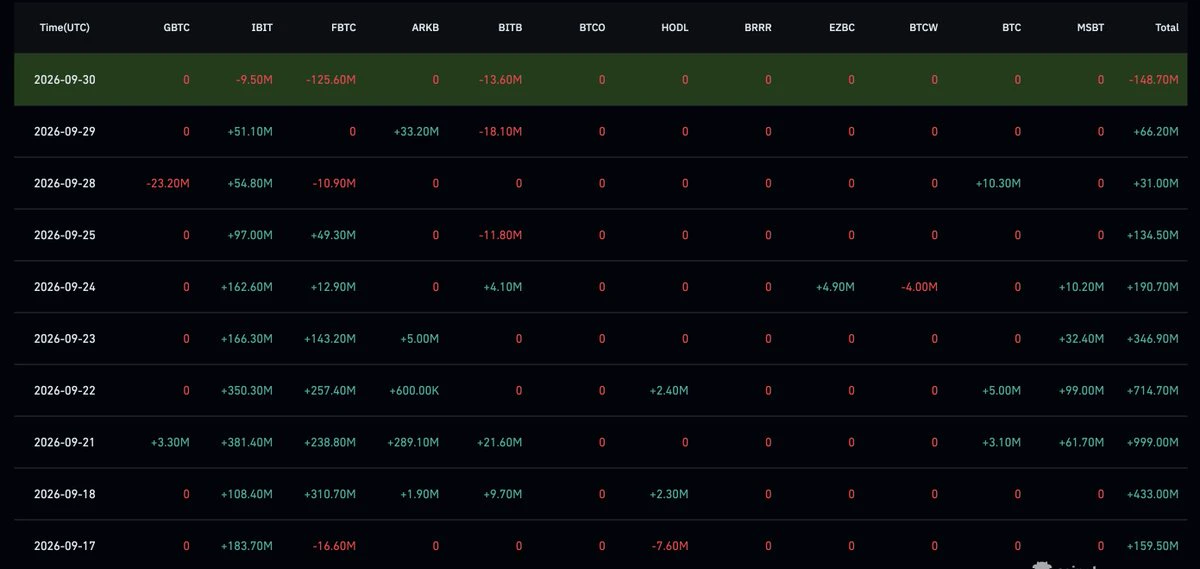Select the +999.00M total value
1200x569 pixels.
pyautogui.click(x=1154, y=443)
